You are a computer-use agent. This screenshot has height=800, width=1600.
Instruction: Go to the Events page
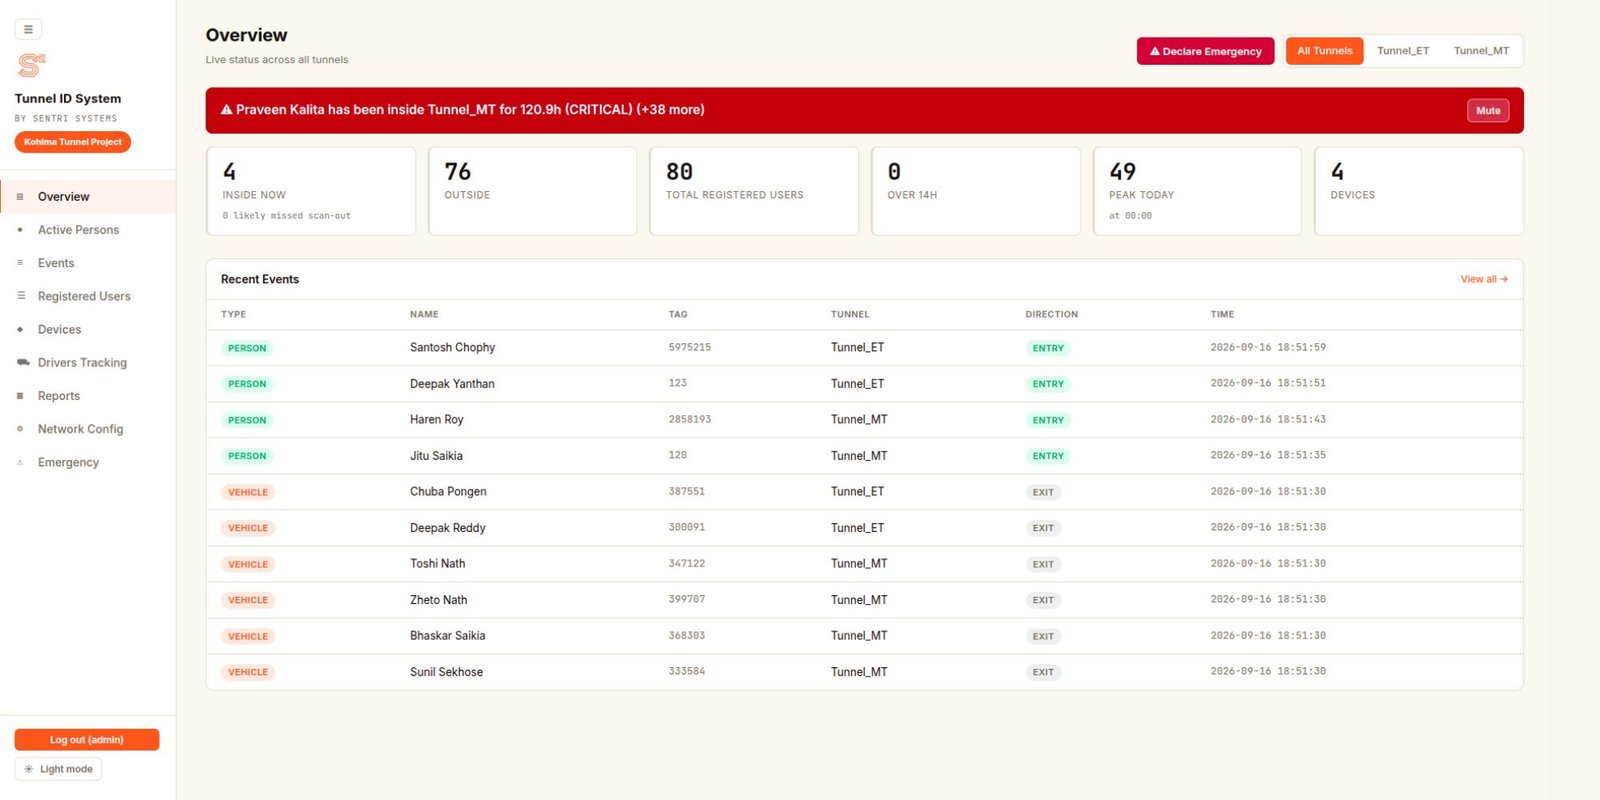pyautogui.click(x=88, y=263)
